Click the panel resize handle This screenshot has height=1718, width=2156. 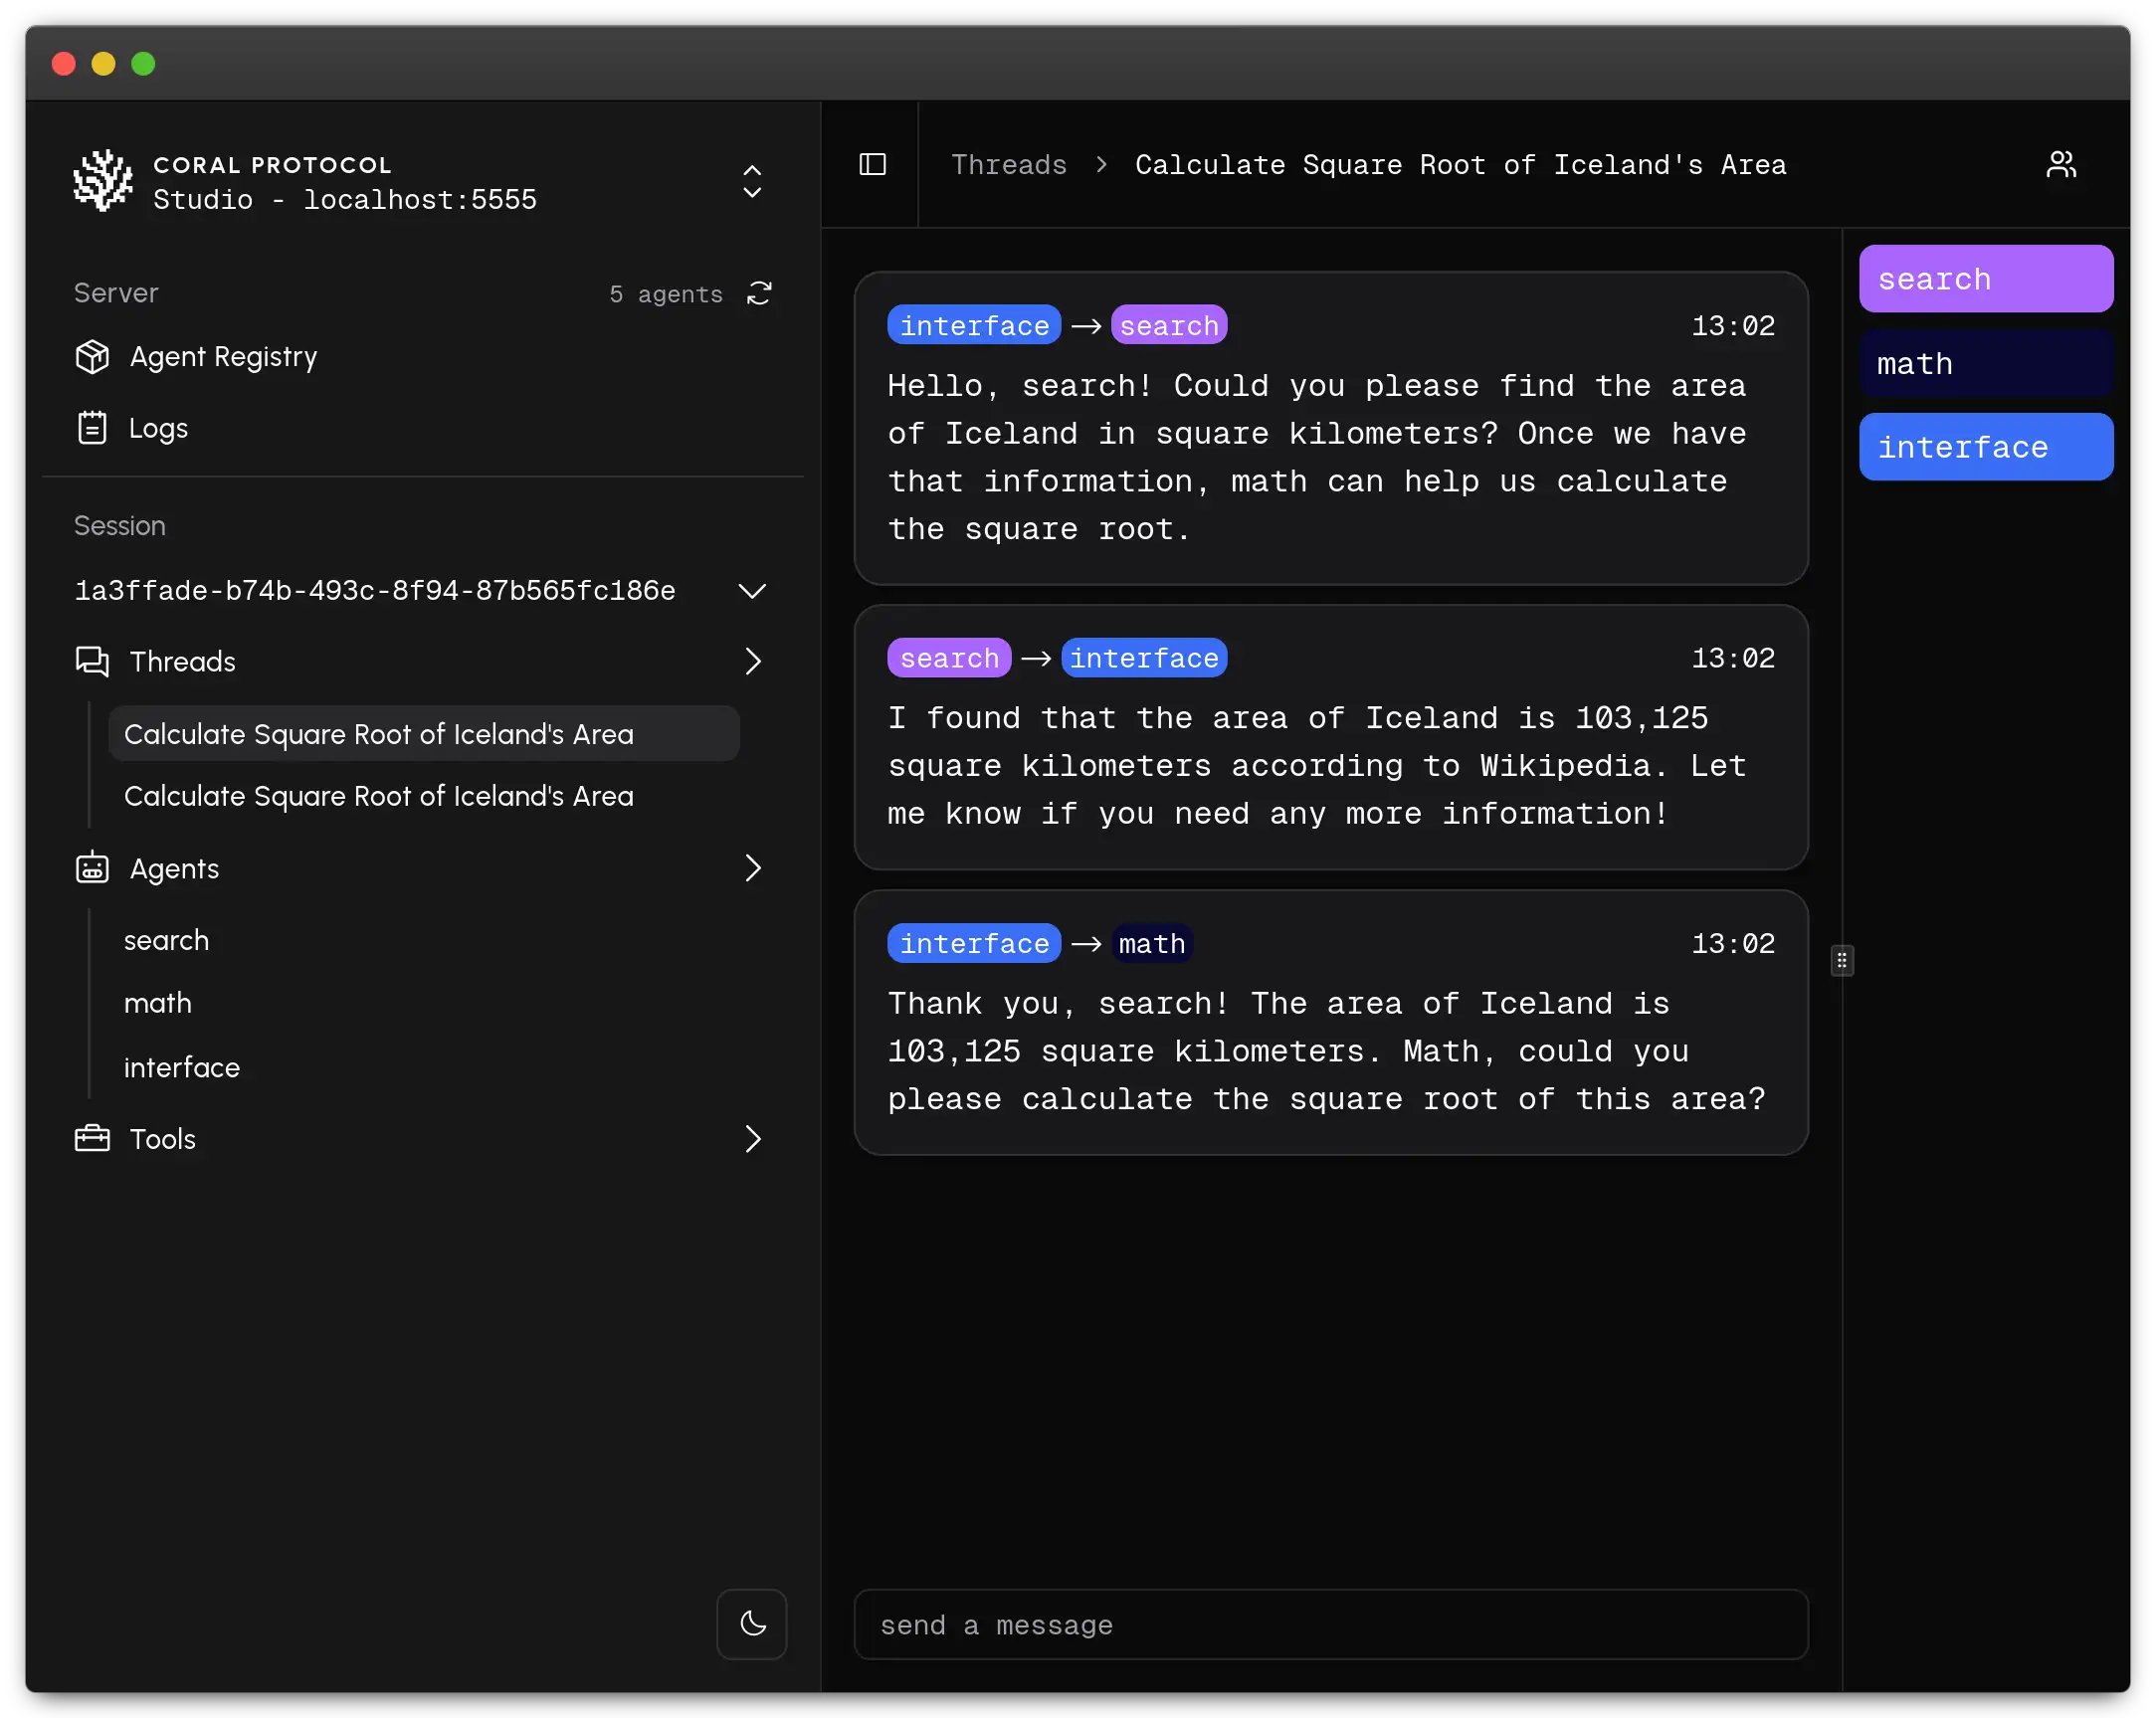1841,960
